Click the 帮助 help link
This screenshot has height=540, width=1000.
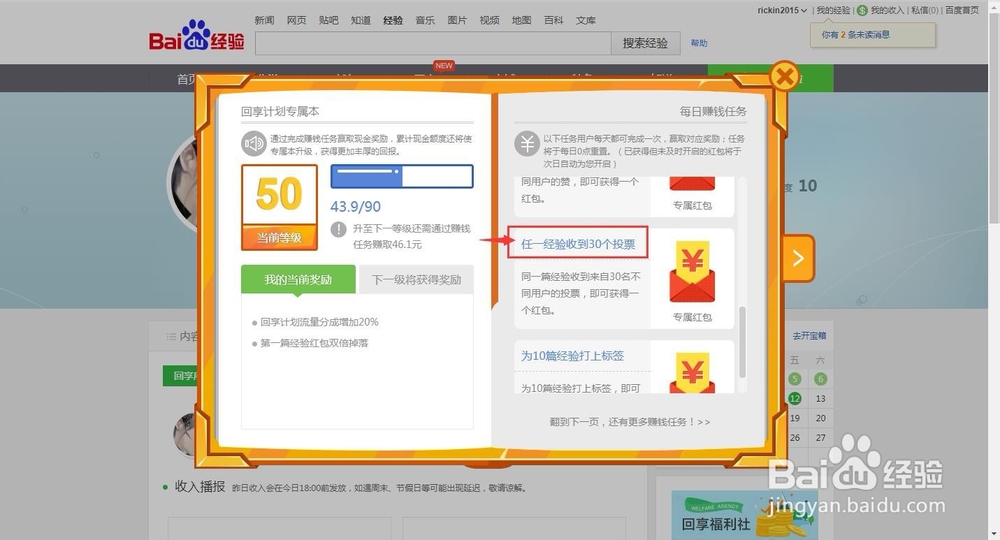click(x=699, y=43)
